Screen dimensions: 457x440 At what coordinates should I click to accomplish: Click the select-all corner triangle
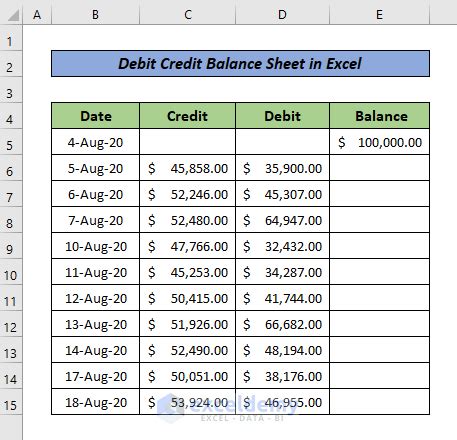pos(13,15)
